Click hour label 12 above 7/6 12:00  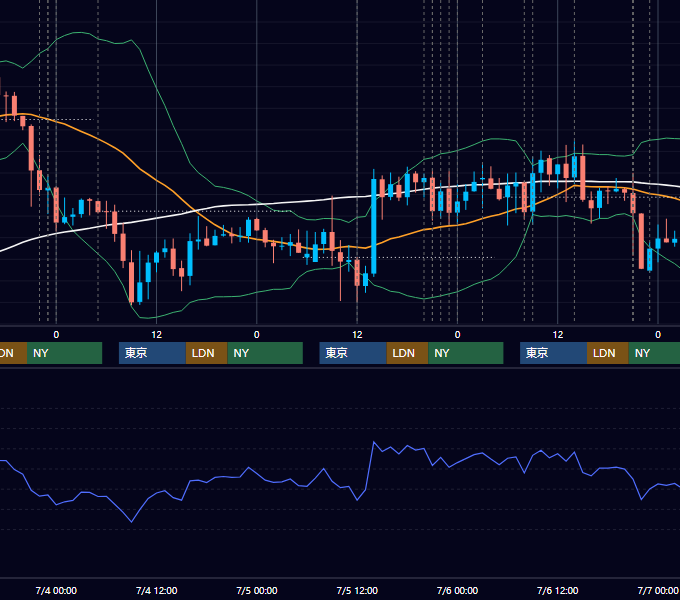click(x=558, y=335)
